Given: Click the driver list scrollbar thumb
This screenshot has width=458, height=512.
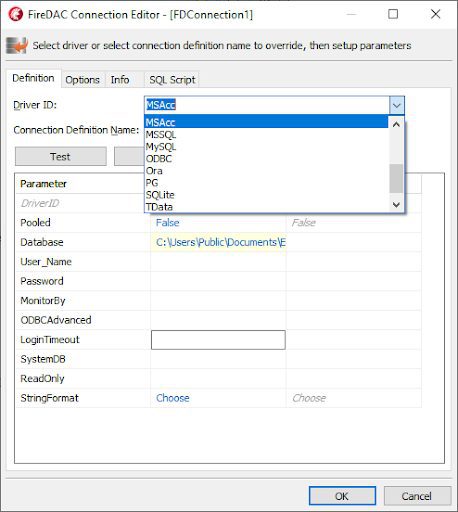Looking at the screenshot, I should [396, 178].
